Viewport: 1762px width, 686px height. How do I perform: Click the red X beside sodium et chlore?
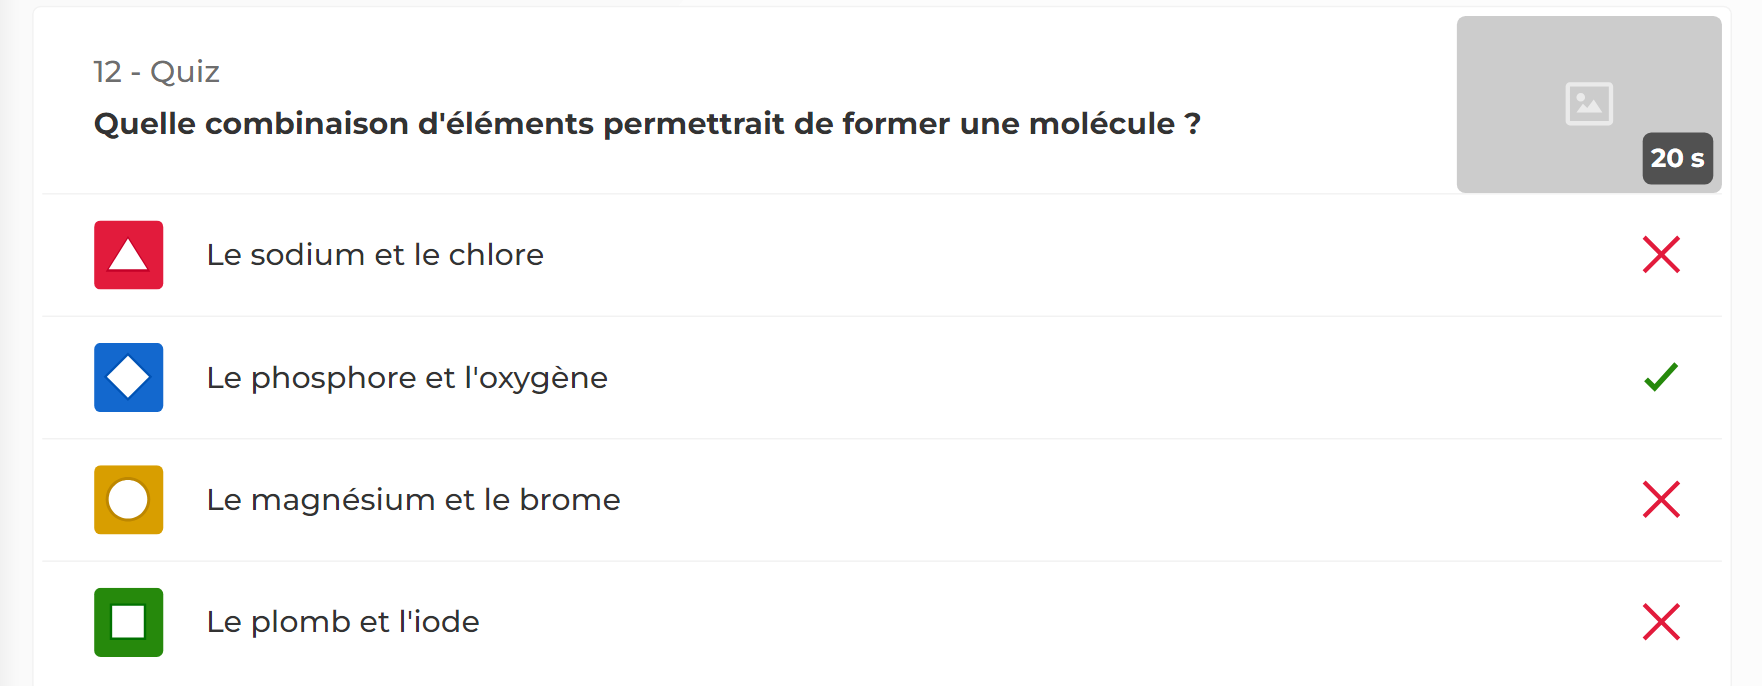1660,255
